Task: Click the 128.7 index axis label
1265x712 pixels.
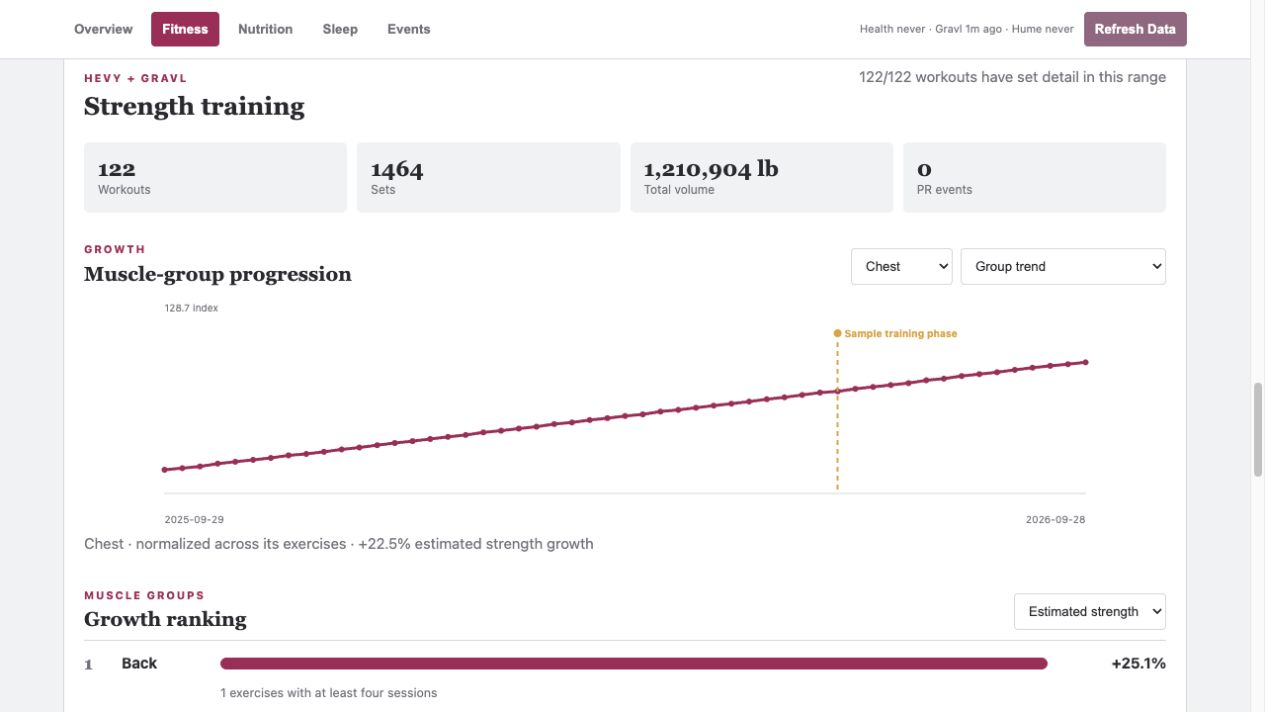Action: click(191, 308)
